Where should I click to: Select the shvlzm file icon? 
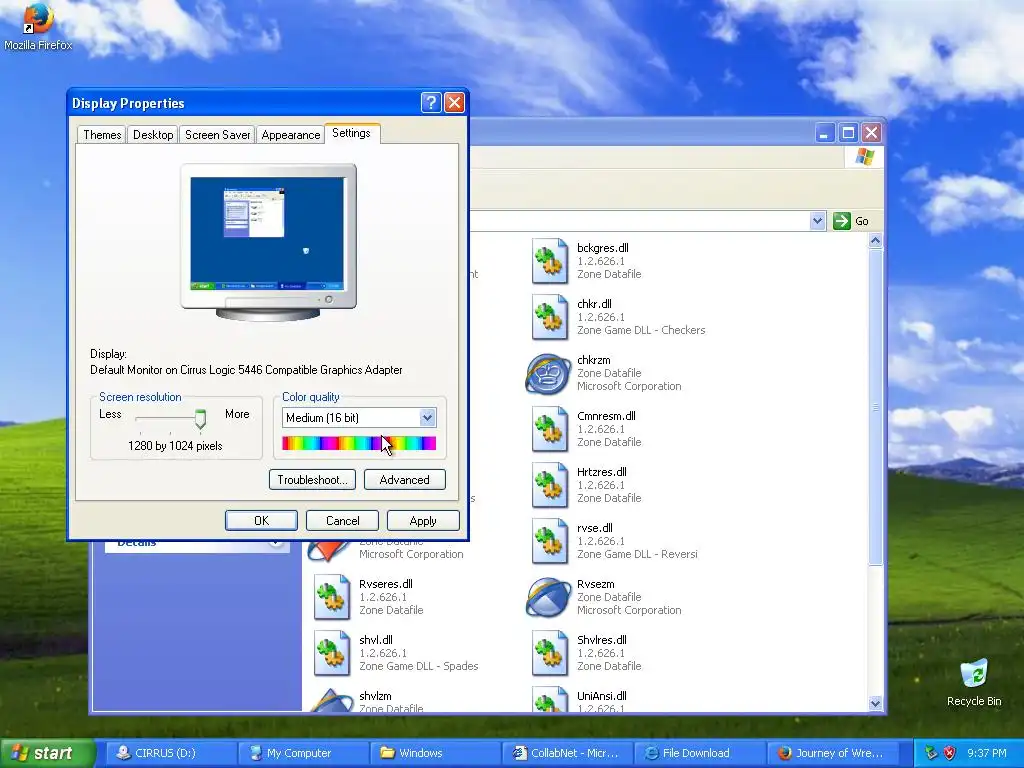pyautogui.click(x=331, y=700)
